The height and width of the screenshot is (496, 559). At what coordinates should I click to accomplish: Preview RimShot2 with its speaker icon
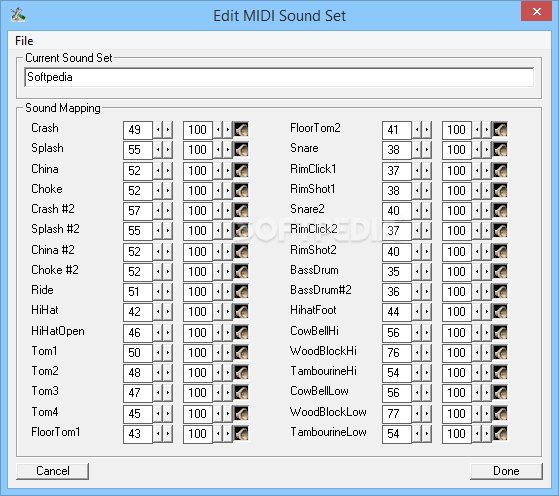(500, 252)
